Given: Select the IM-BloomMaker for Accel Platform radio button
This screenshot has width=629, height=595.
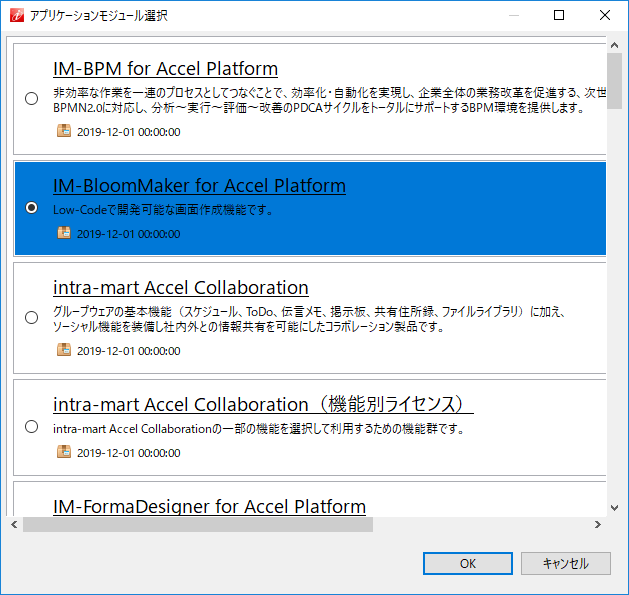Looking at the screenshot, I should pos(31,207).
